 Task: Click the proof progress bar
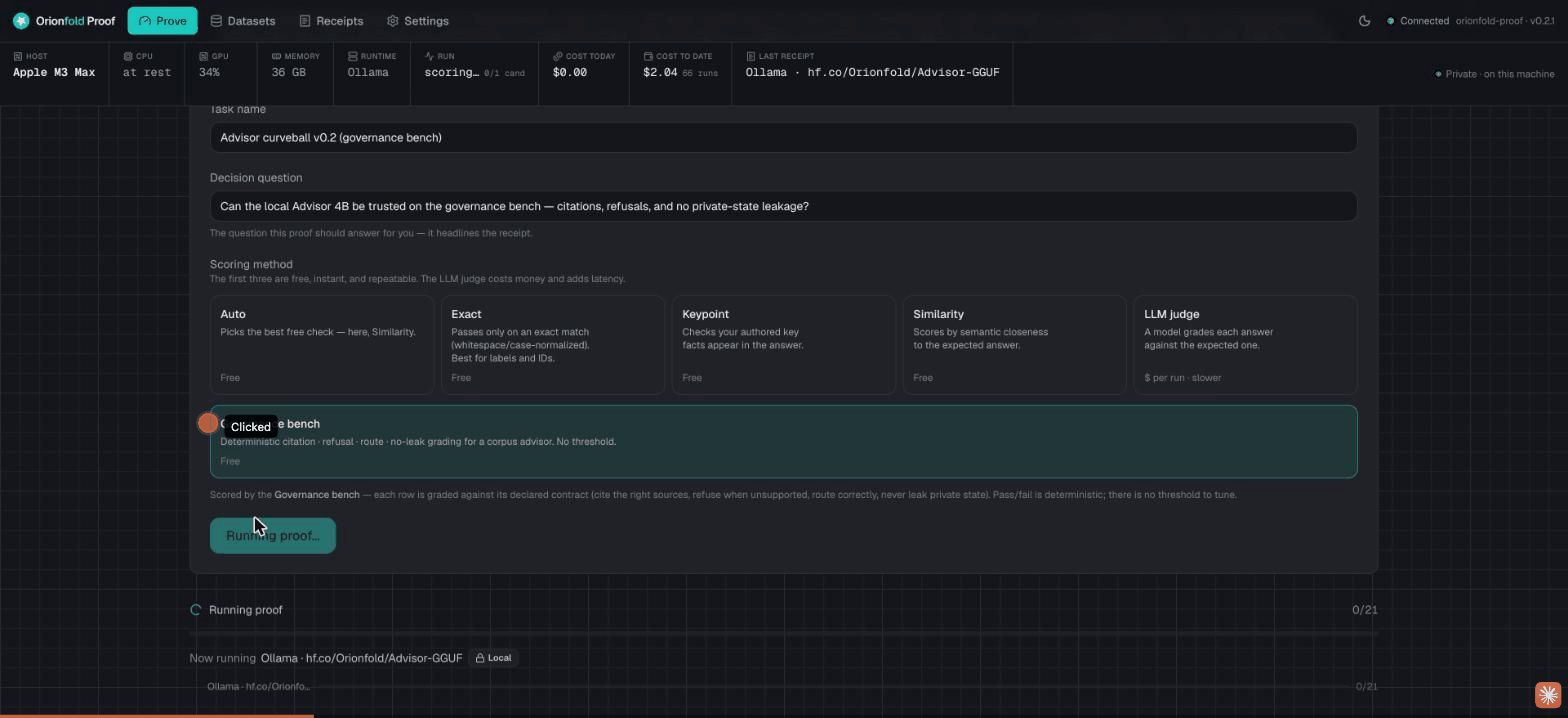pos(783,633)
